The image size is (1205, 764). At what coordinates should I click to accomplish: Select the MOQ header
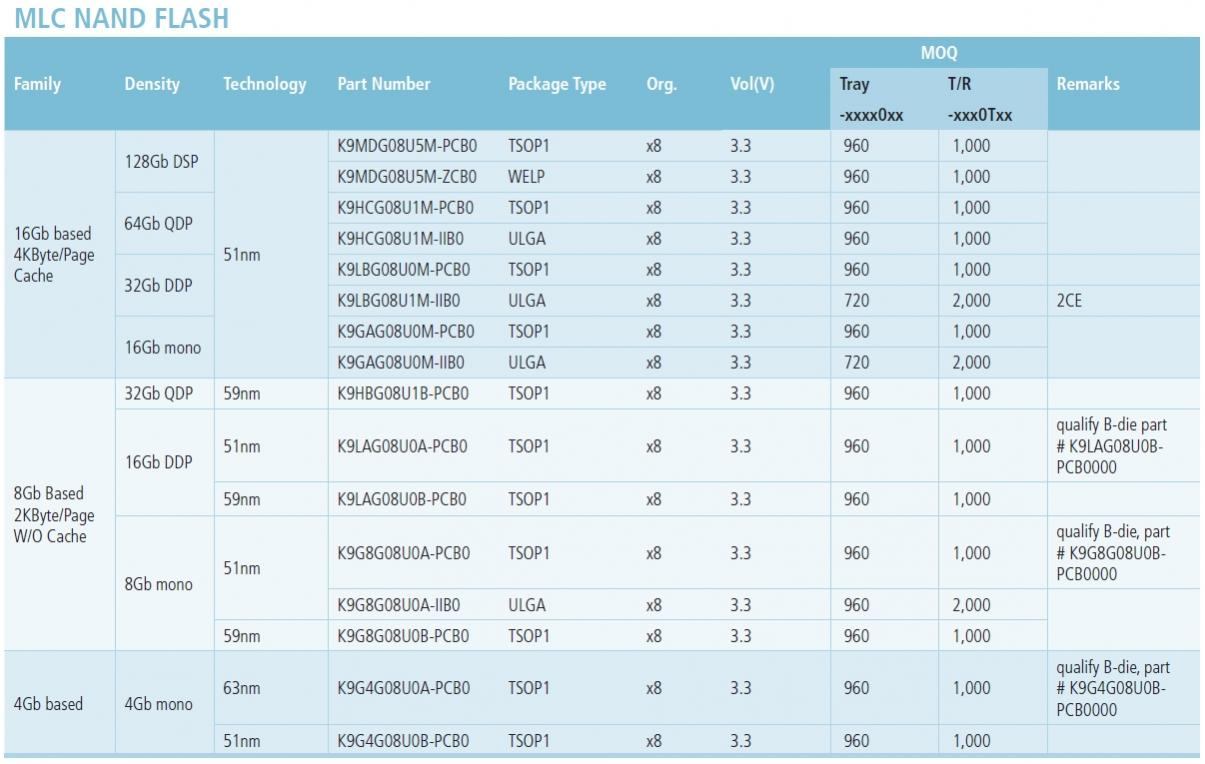[939, 53]
